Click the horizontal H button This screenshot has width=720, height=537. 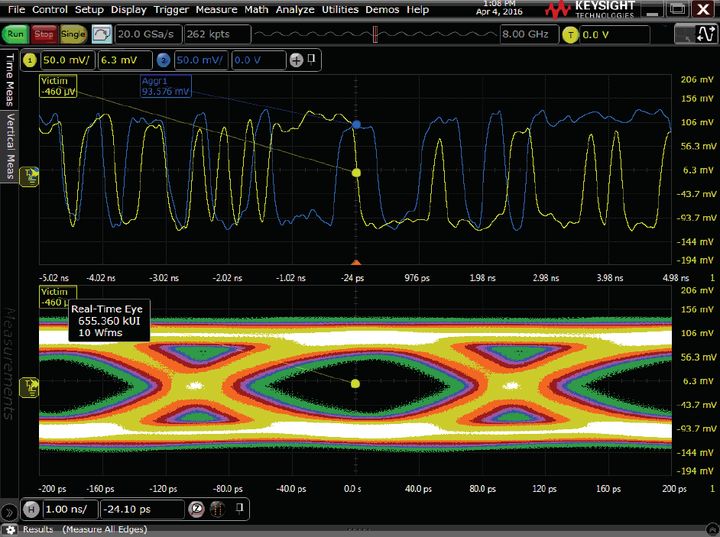pos(30,509)
